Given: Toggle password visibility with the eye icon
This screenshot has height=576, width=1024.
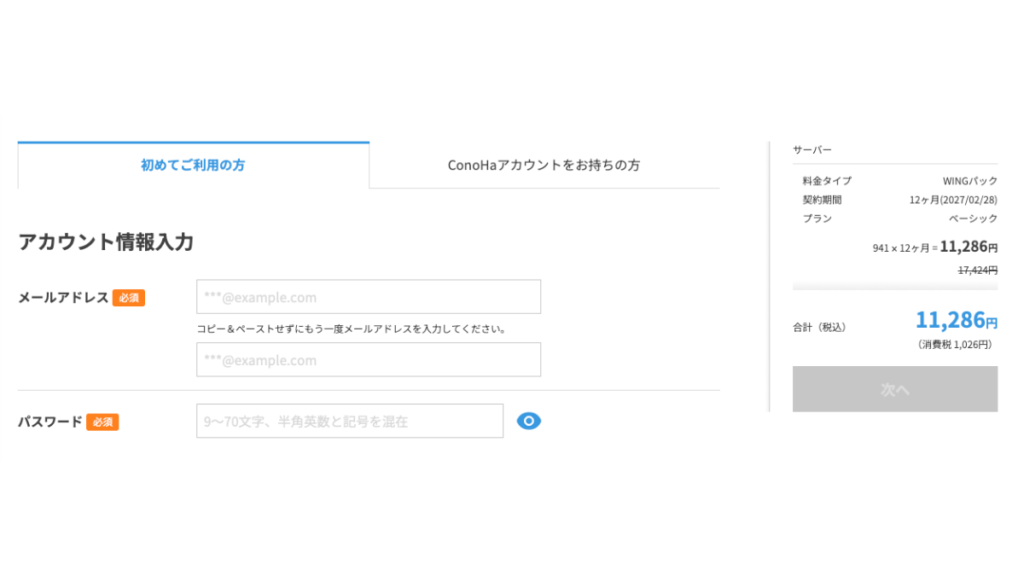Looking at the screenshot, I should click(529, 421).
